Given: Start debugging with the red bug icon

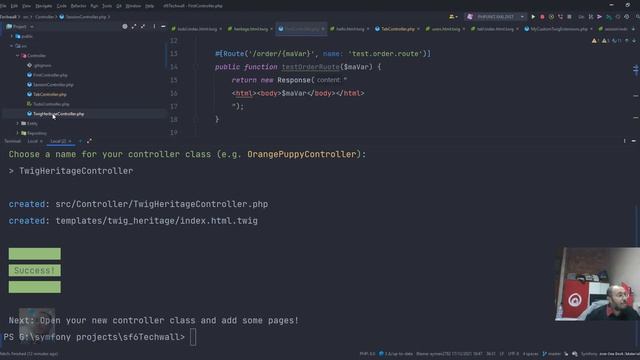Looking at the screenshot, I should point(542,17).
